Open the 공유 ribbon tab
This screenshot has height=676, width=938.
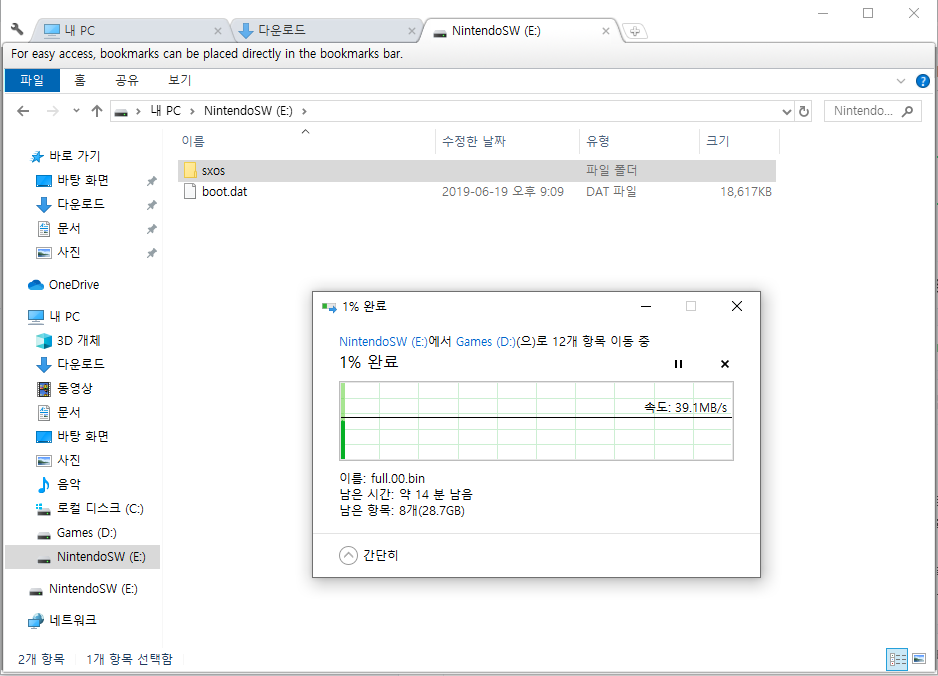pos(127,80)
